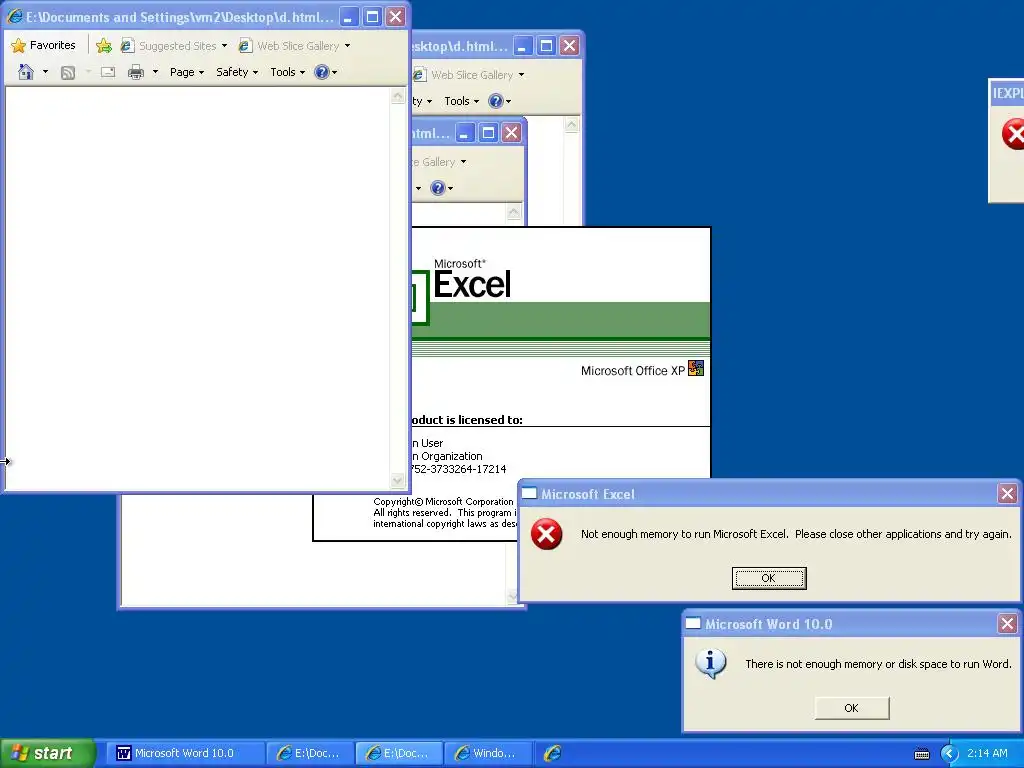Minimize the front IE window
Image resolution: width=1024 pixels, height=768 pixels.
[x=348, y=17]
